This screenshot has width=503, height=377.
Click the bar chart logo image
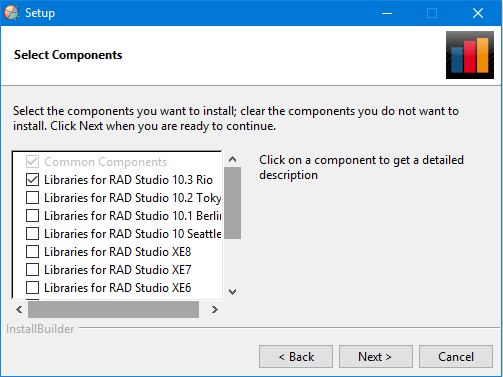[x=470, y=55]
